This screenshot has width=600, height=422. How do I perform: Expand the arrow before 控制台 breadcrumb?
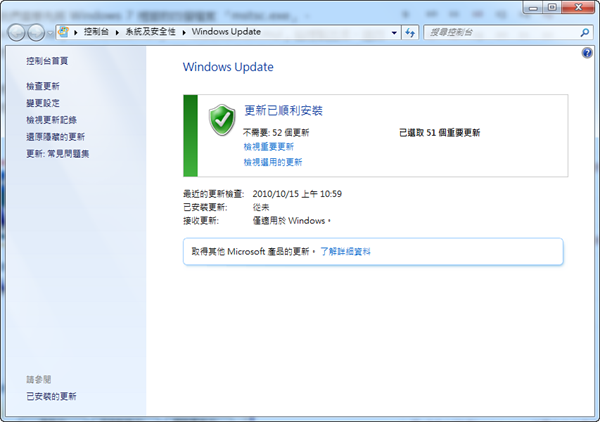tap(76, 33)
